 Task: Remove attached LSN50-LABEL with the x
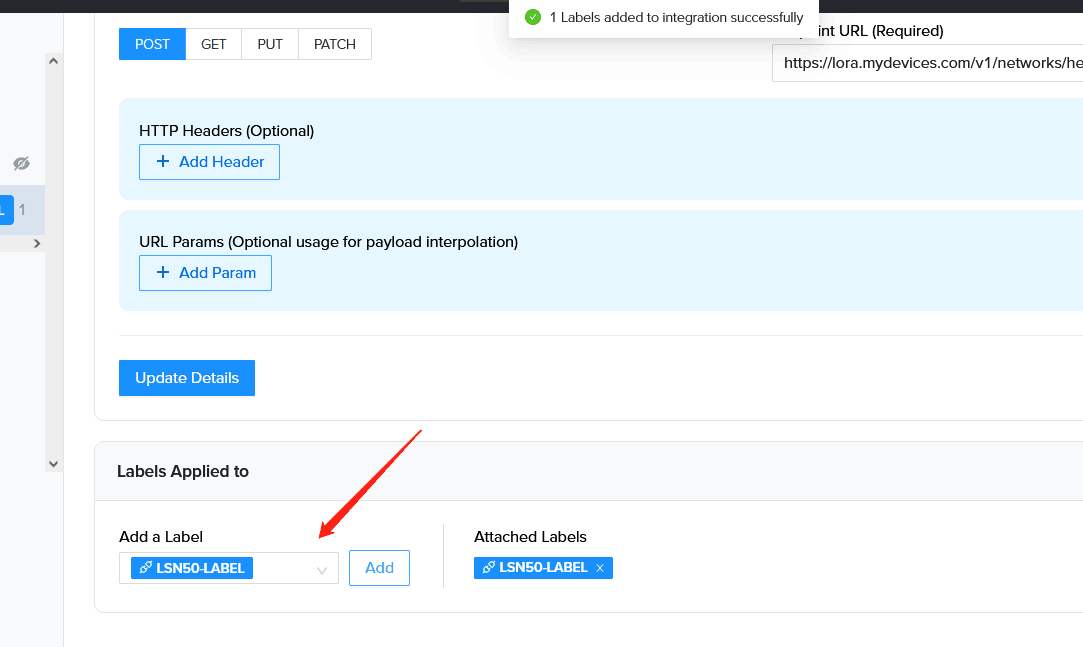pyautogui.click(x=600, y=568)
